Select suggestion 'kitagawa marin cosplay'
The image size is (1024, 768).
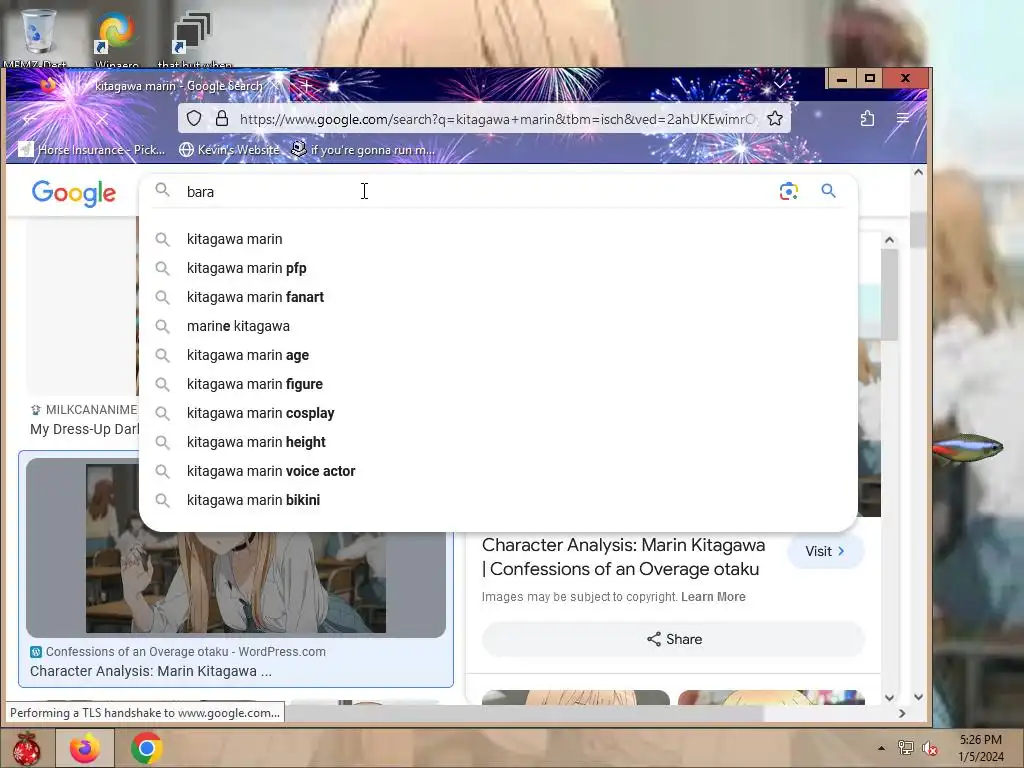(x=261, y=413)
